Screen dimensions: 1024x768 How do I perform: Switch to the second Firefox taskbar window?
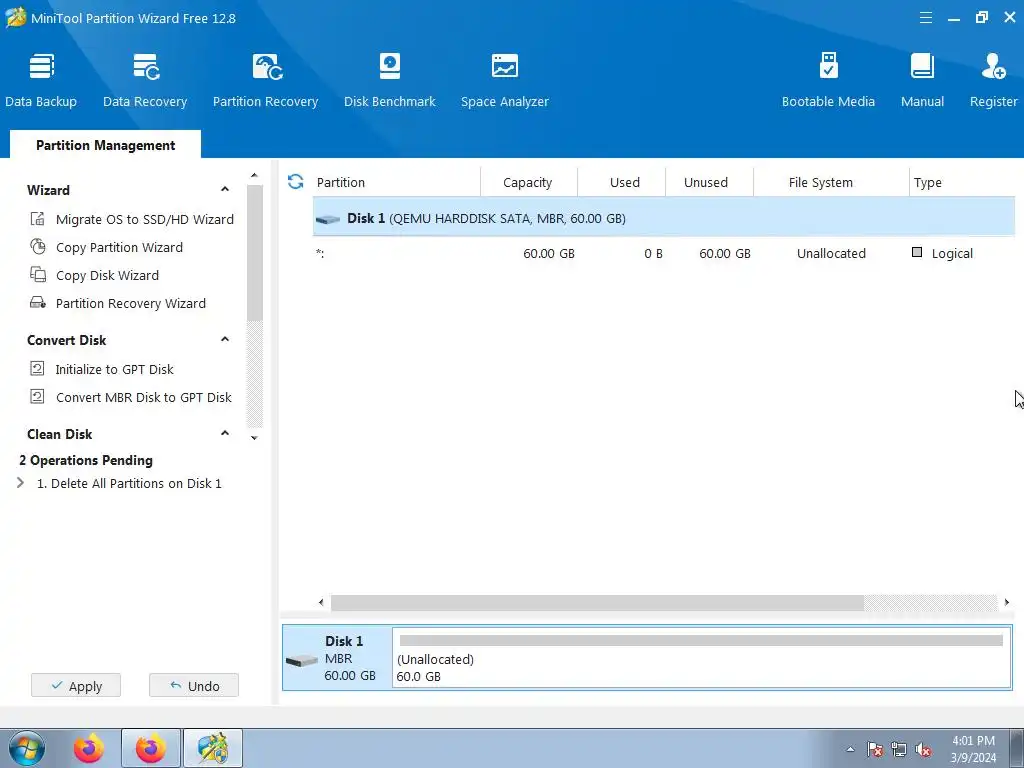click(x=151, y=748)
